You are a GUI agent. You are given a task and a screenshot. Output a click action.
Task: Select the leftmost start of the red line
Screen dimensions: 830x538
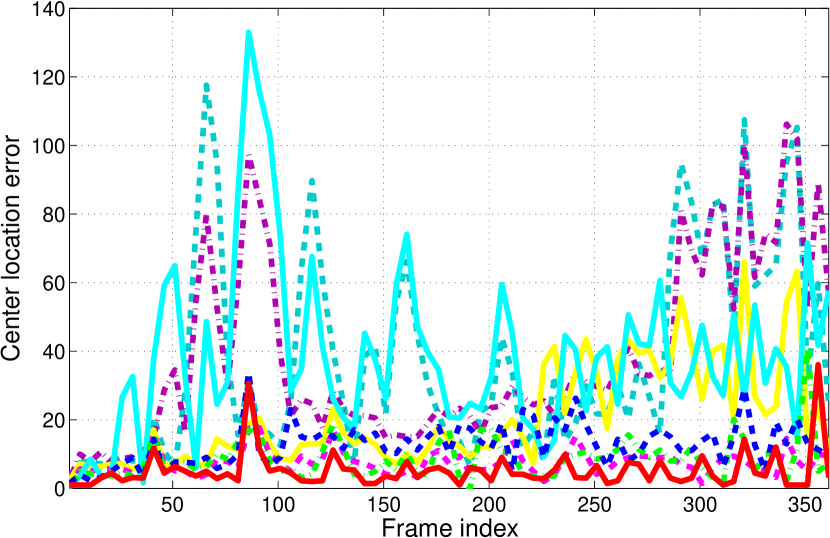72,485
